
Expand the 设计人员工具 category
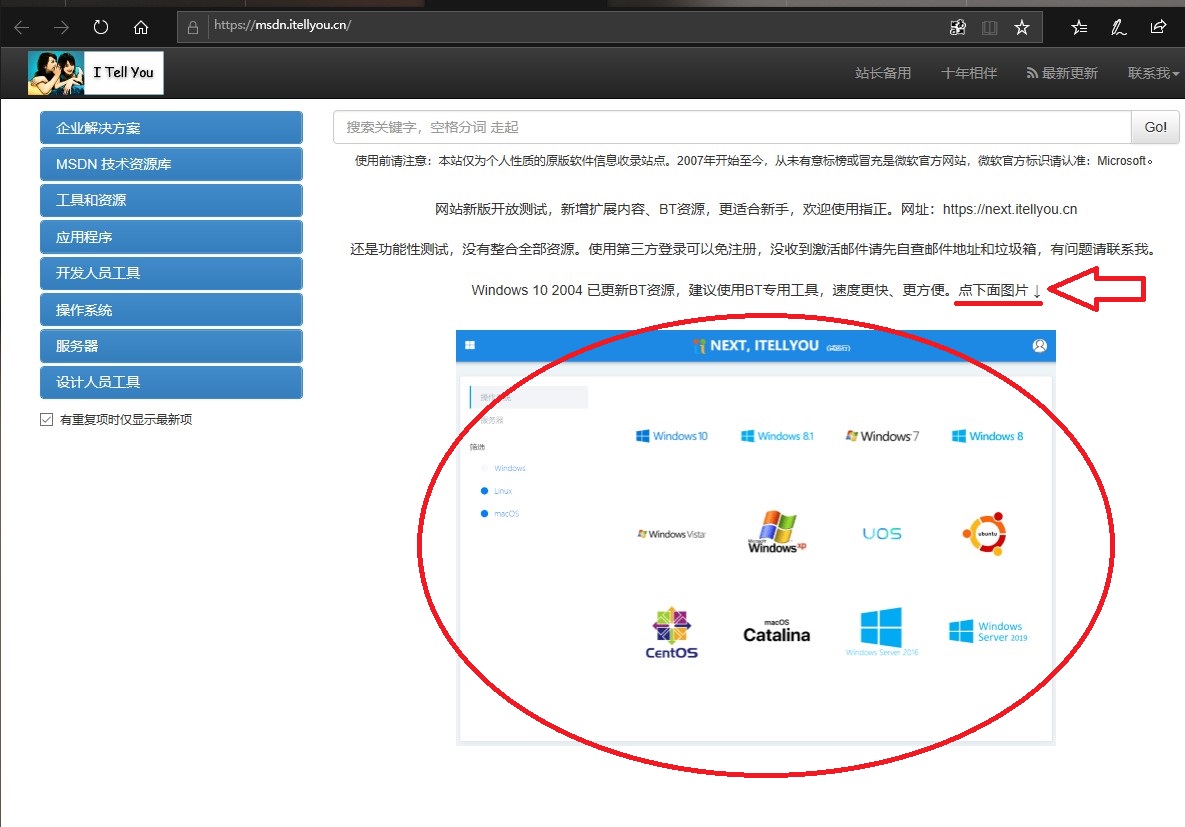tap(172, 382)
